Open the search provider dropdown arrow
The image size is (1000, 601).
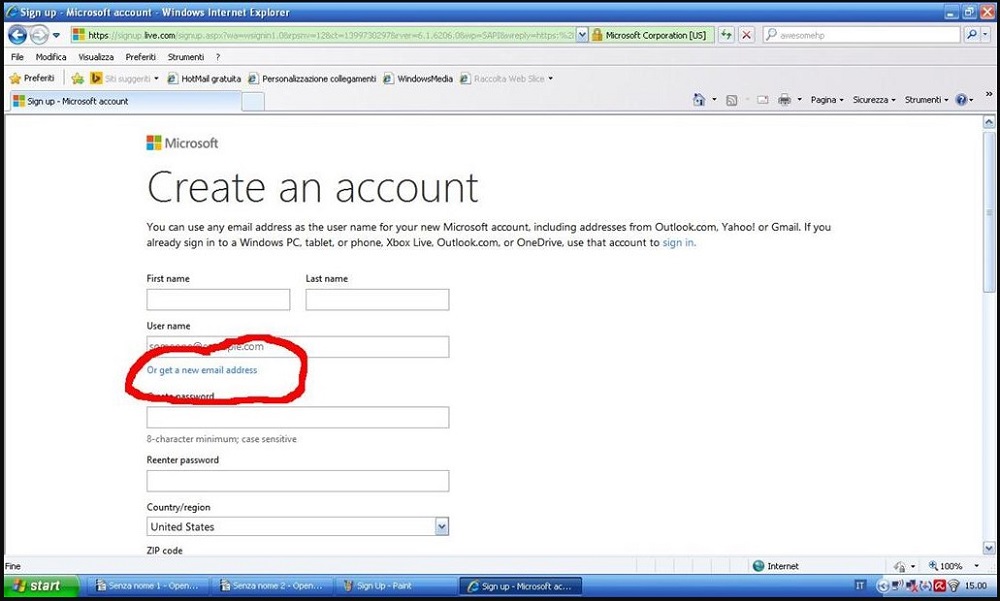point(986,35)
